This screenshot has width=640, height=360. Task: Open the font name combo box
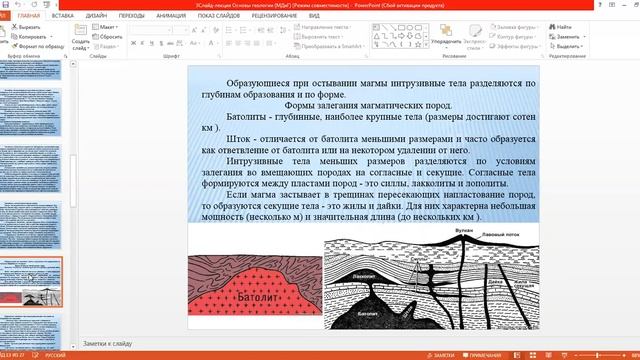151,30
